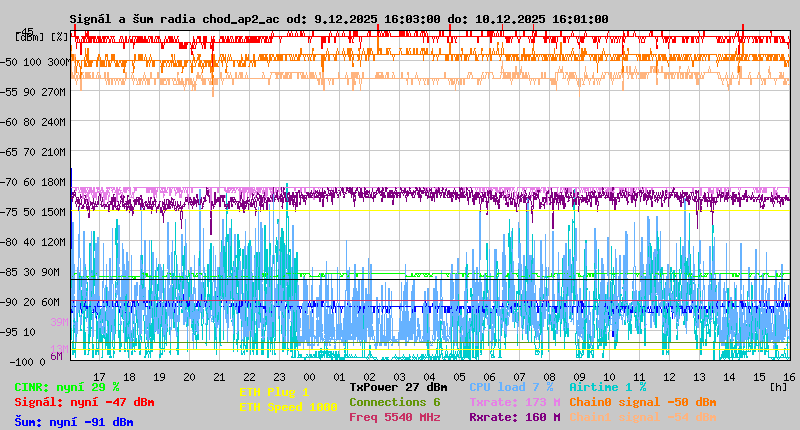Click the Chain0 signal legend label
Image resolution: width=800 pixels, height=430 pixels.
pyautogui.click(x=642, y=402)
